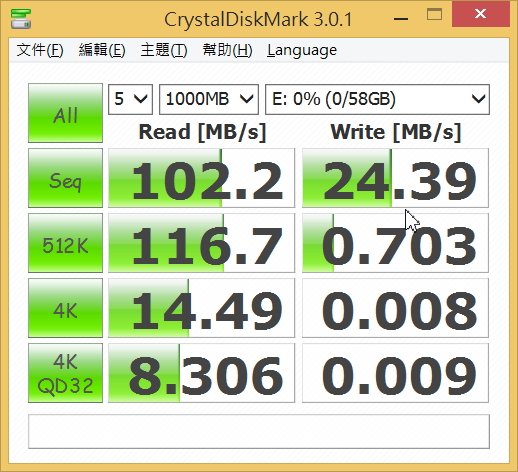Start the Seq benchmark test
518x472 pixels.
coord(65,178)
